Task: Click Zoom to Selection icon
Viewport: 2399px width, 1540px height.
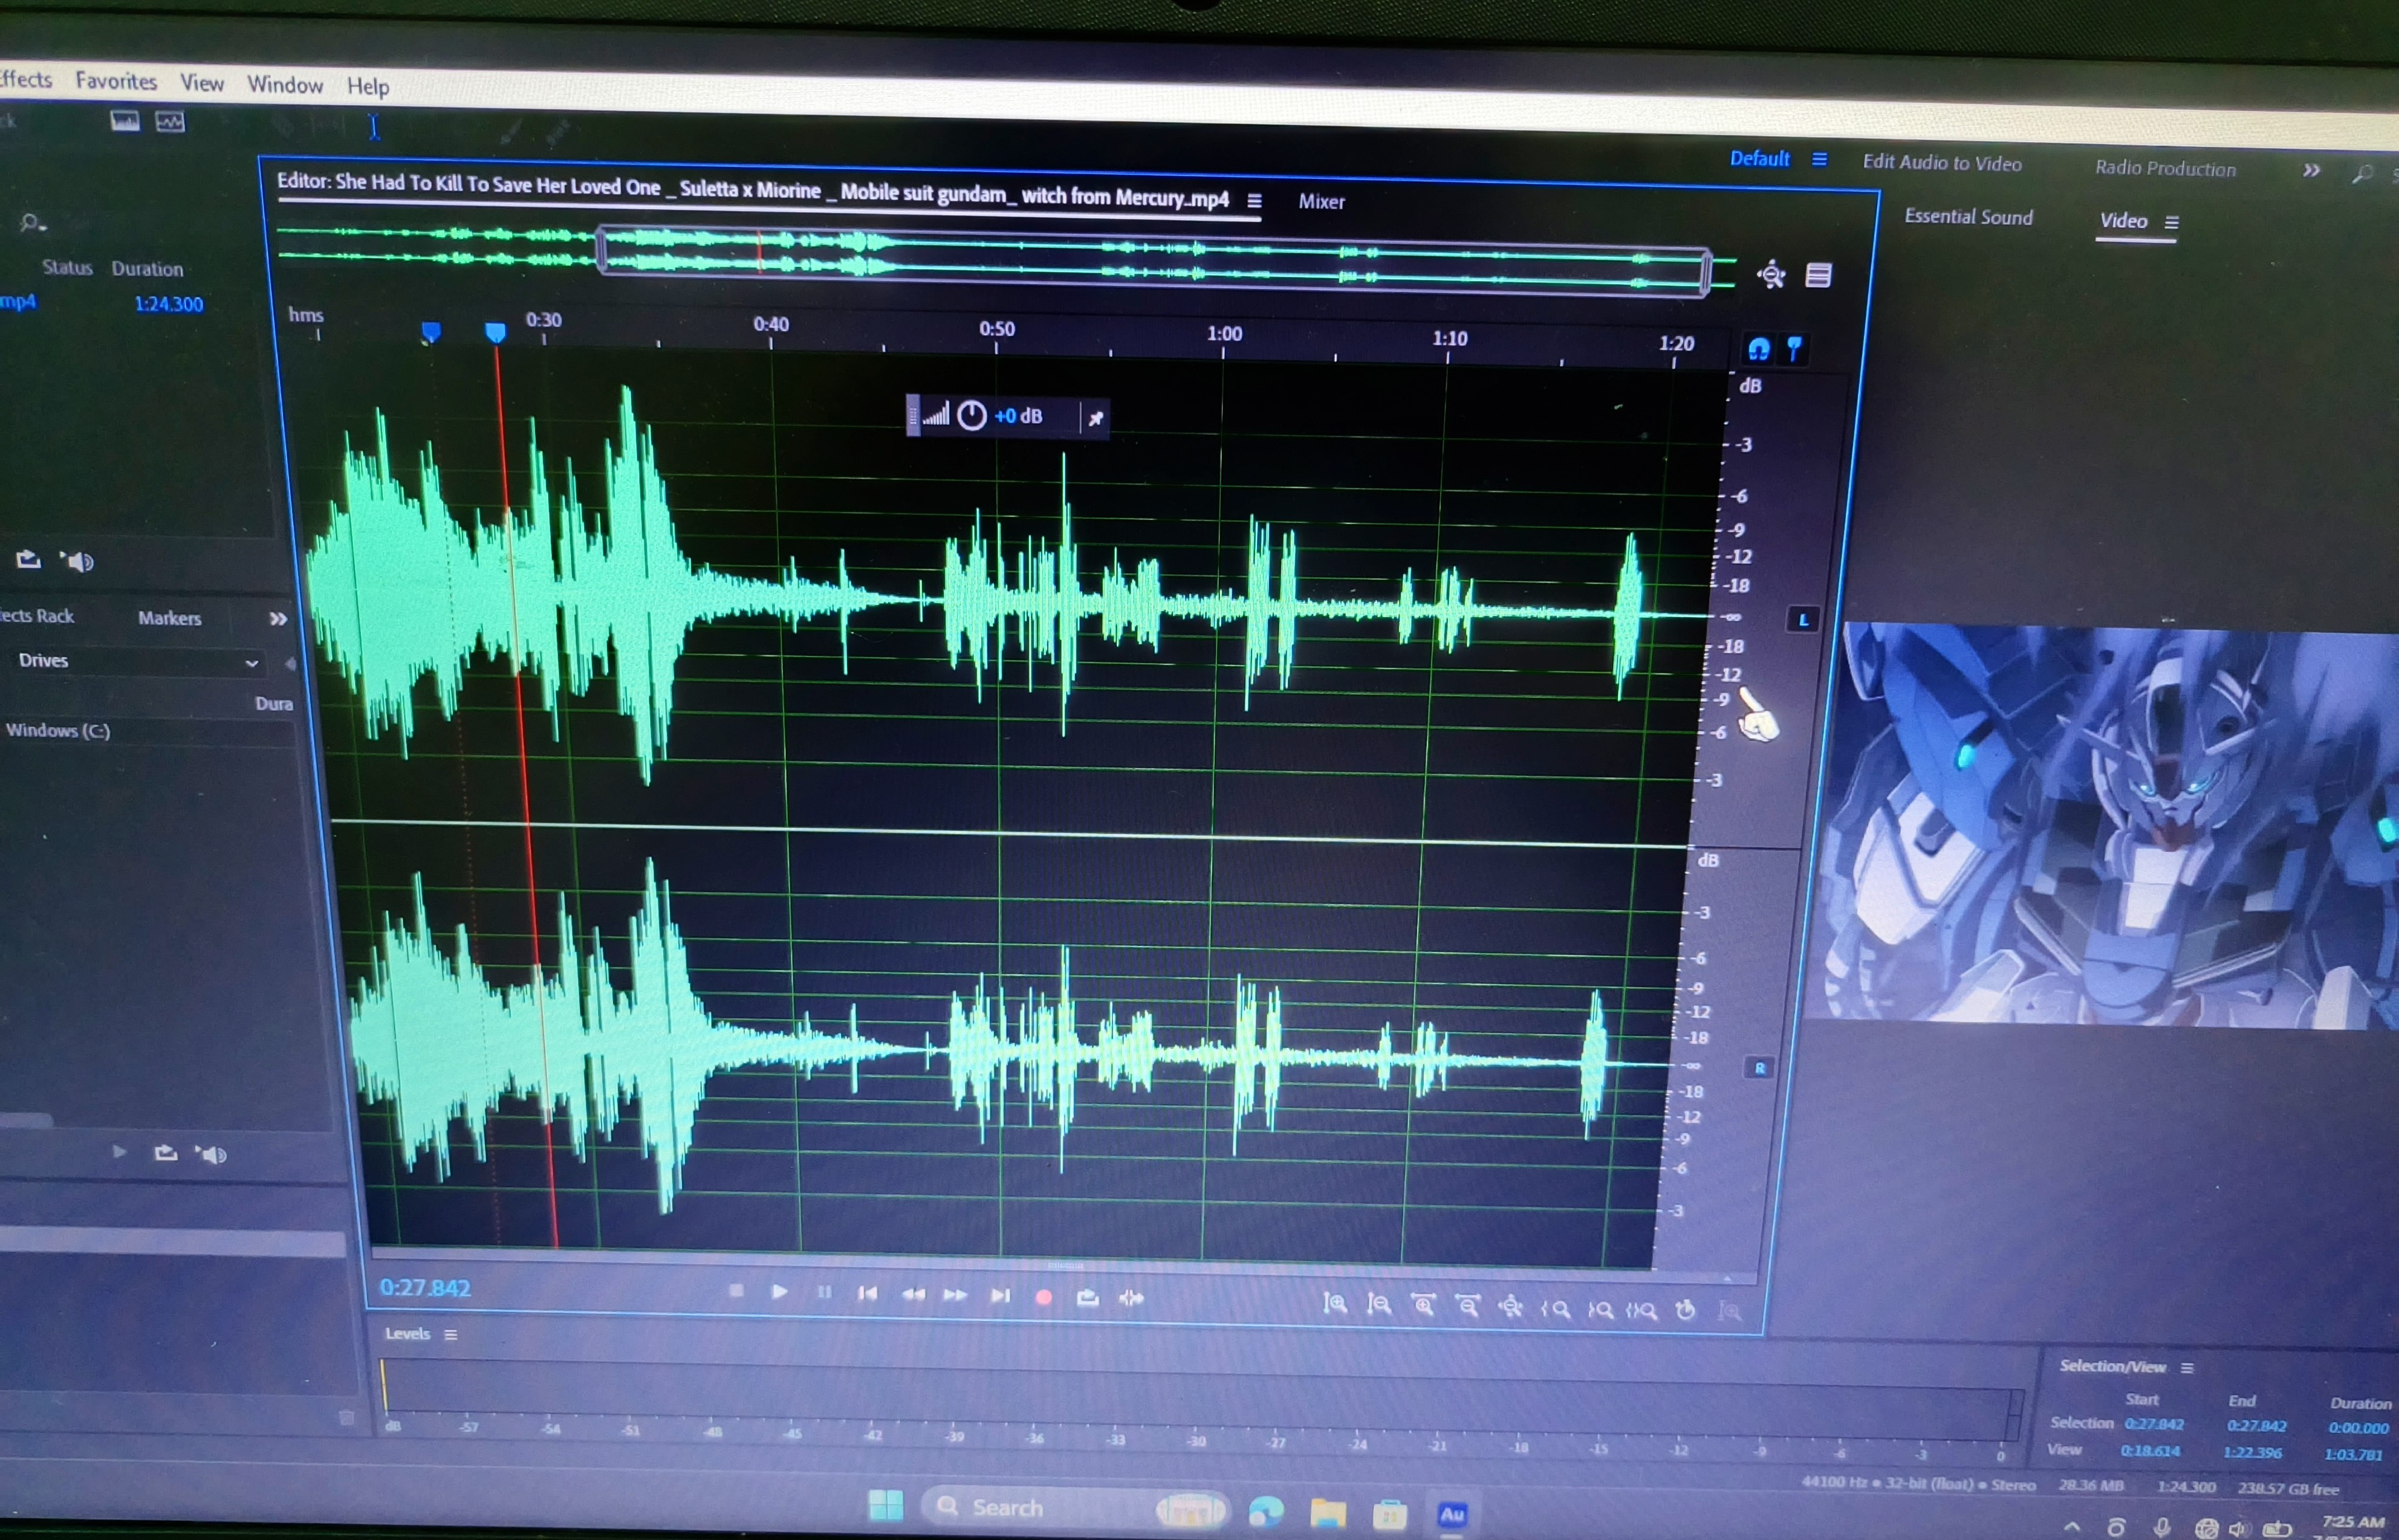Action: pos(1642,1310)
